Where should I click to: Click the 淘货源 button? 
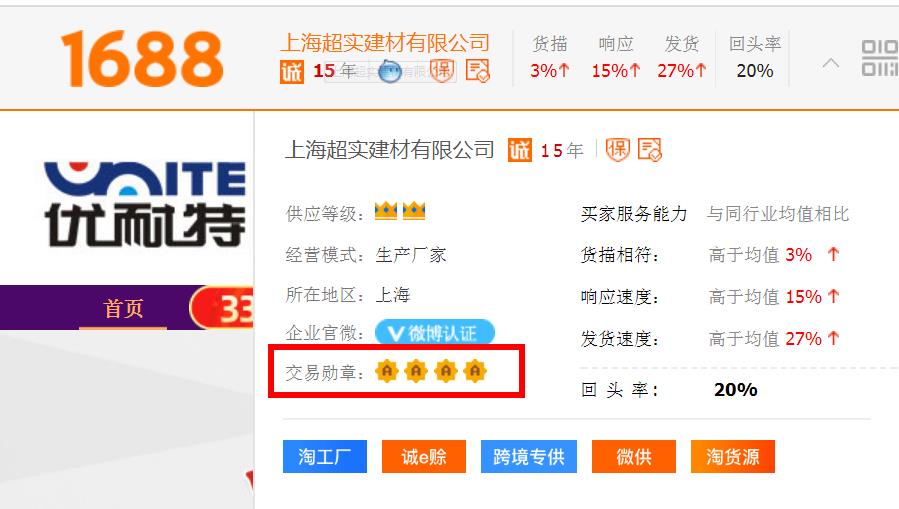click(x=733, y=456)
